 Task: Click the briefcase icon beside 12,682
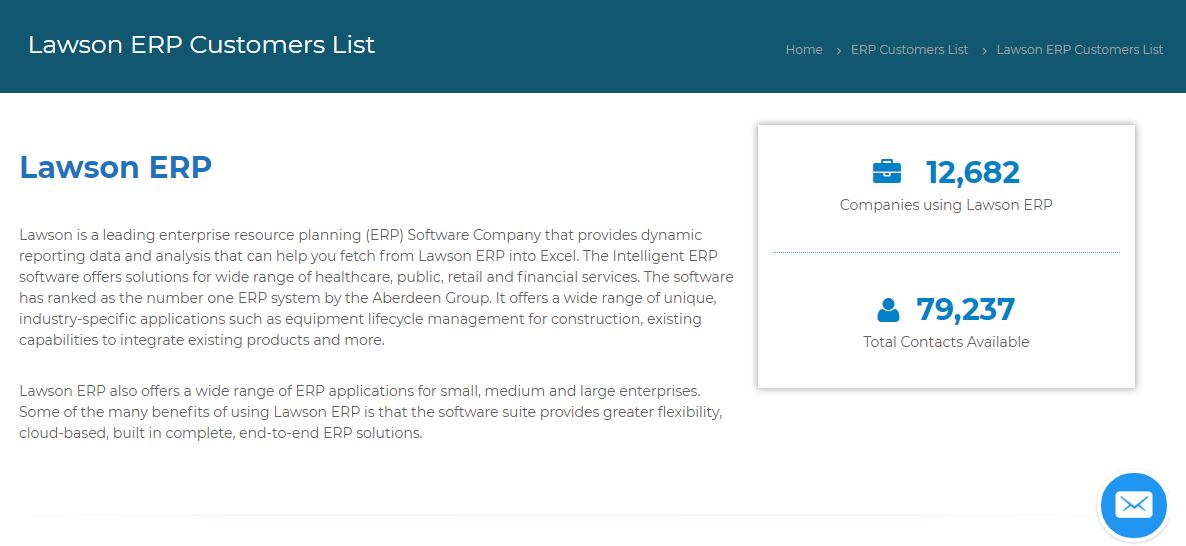(886, 172)
